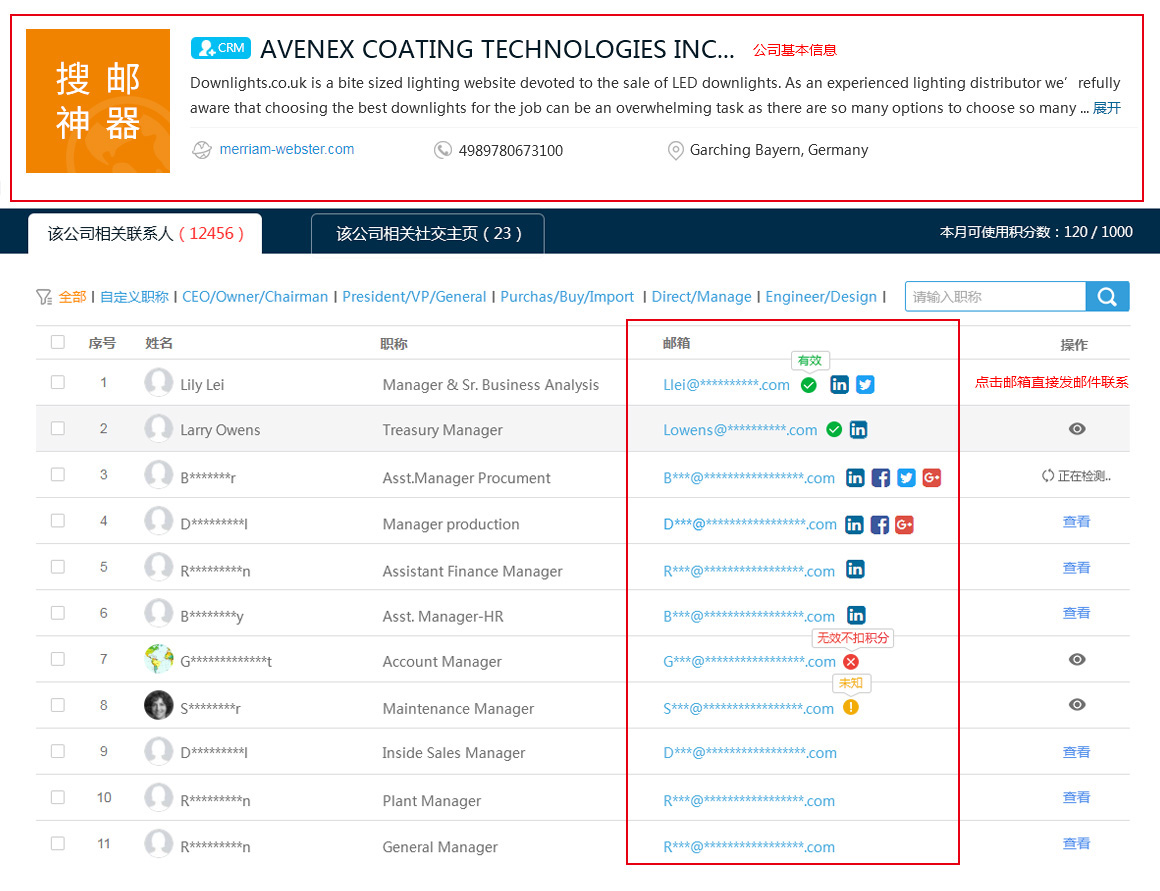
Task: Expand company description with 展开
Action: (1107, 108)
